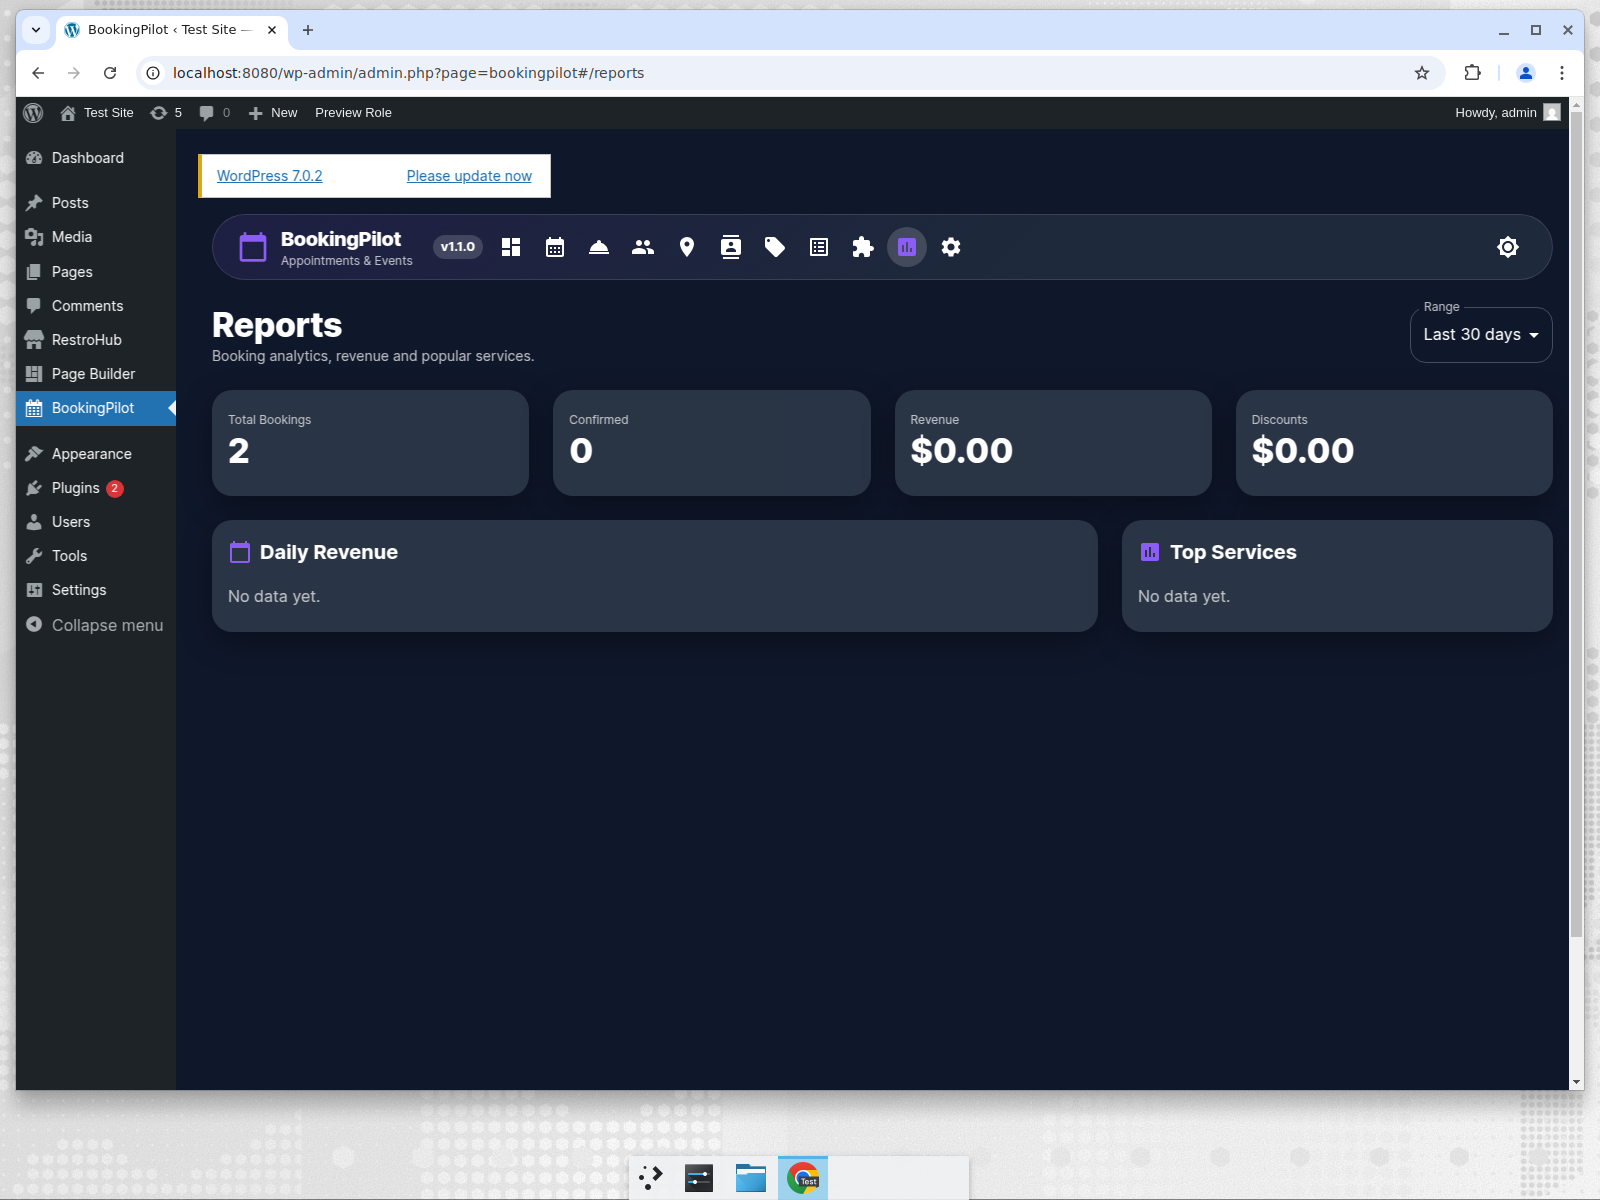Click the Top Services heading
This screenshot has height=1200, width=1600.
tap(1233, 552)
